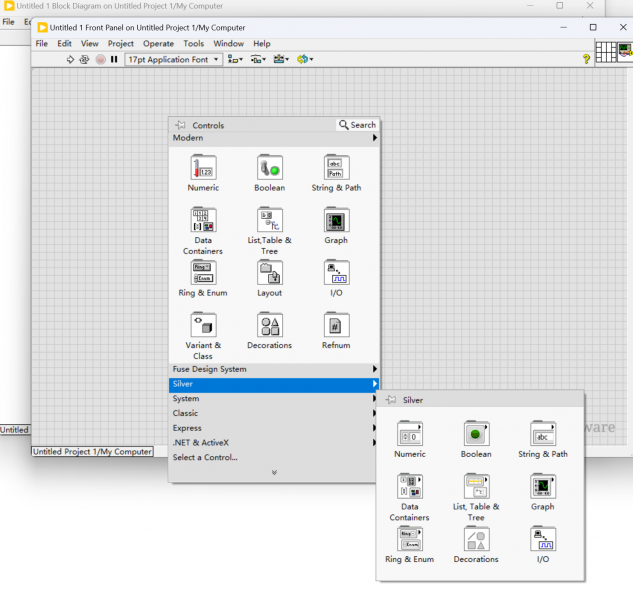Image resolution: width=633 pixels, height=600 pixels.
Task: Open Modern Data Containers palette
Action: click(203, 231)
